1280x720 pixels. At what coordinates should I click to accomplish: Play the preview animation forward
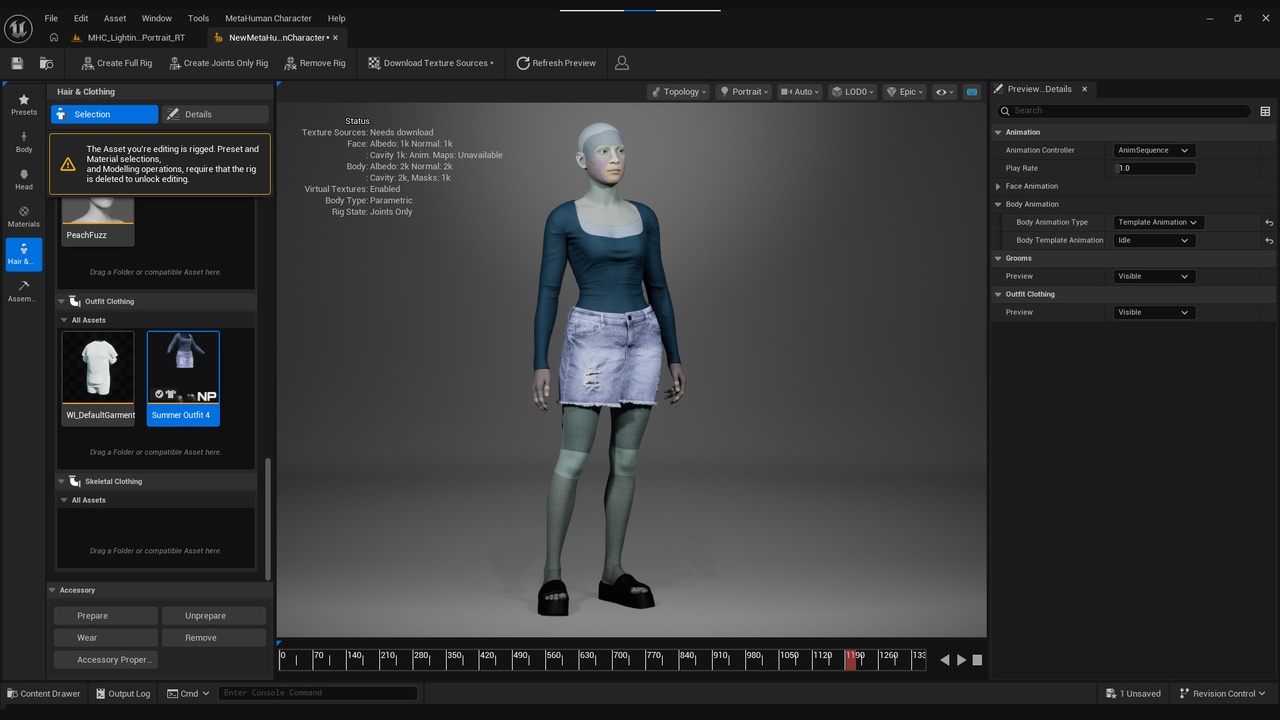tap(962, 660)
